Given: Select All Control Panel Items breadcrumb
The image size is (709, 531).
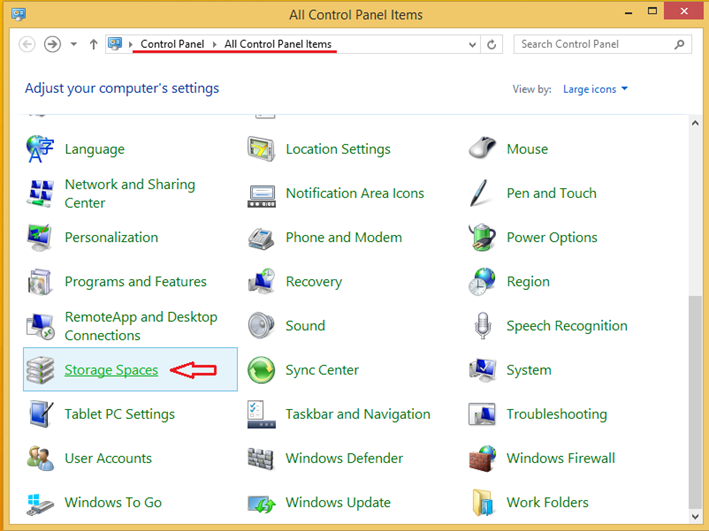Looking at the screenshot, I should 278,44.
